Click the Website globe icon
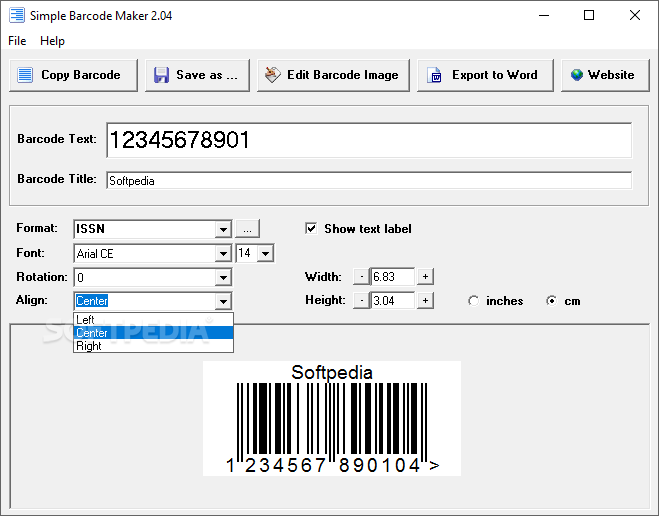 [x=577, y=75]
